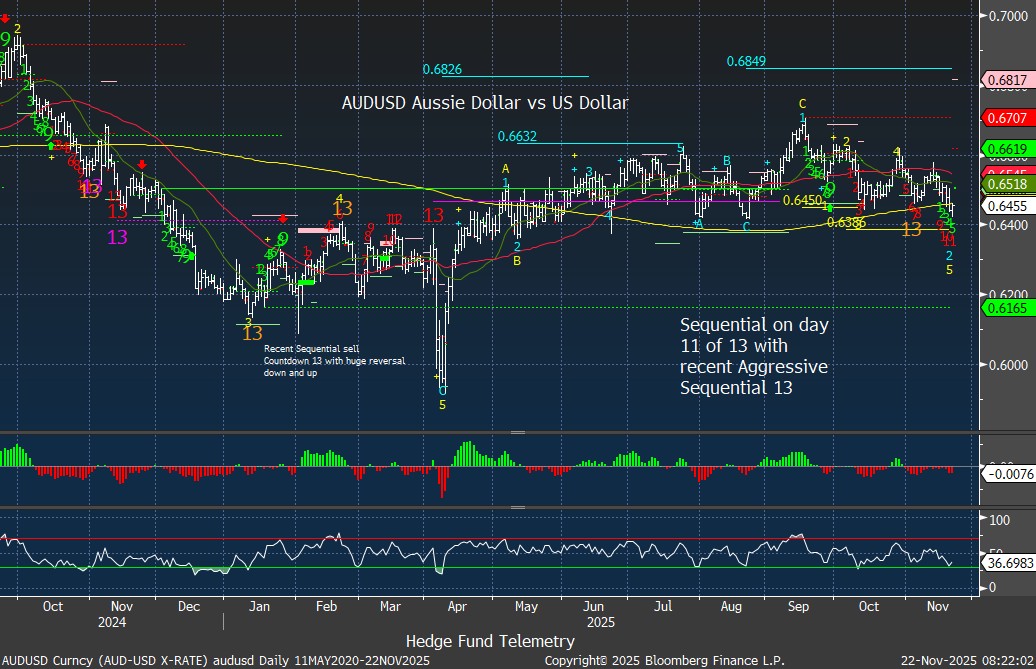1036x669 pixels.
Task: Click the Sep month label on time axis
Action: tap(798, 606)
